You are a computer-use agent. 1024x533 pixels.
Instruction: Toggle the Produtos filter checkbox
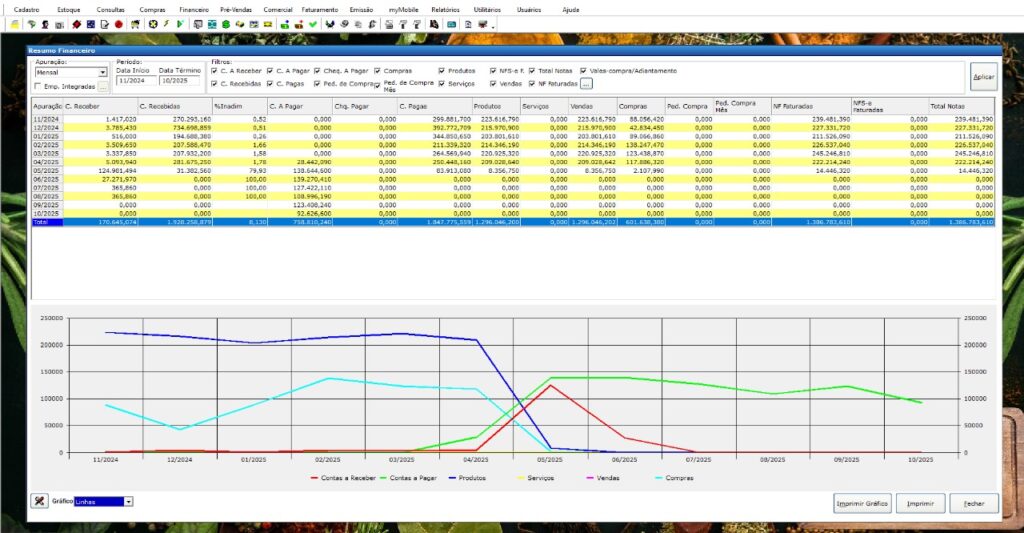pyautogui.click(x=442, y=71)
